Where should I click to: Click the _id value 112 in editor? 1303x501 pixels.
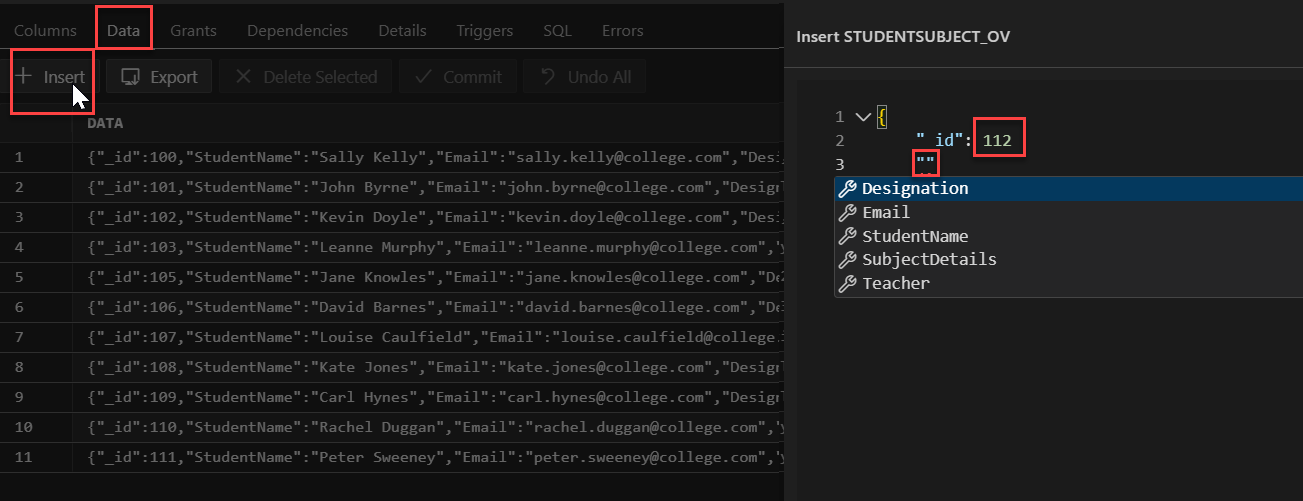point(997,141)
